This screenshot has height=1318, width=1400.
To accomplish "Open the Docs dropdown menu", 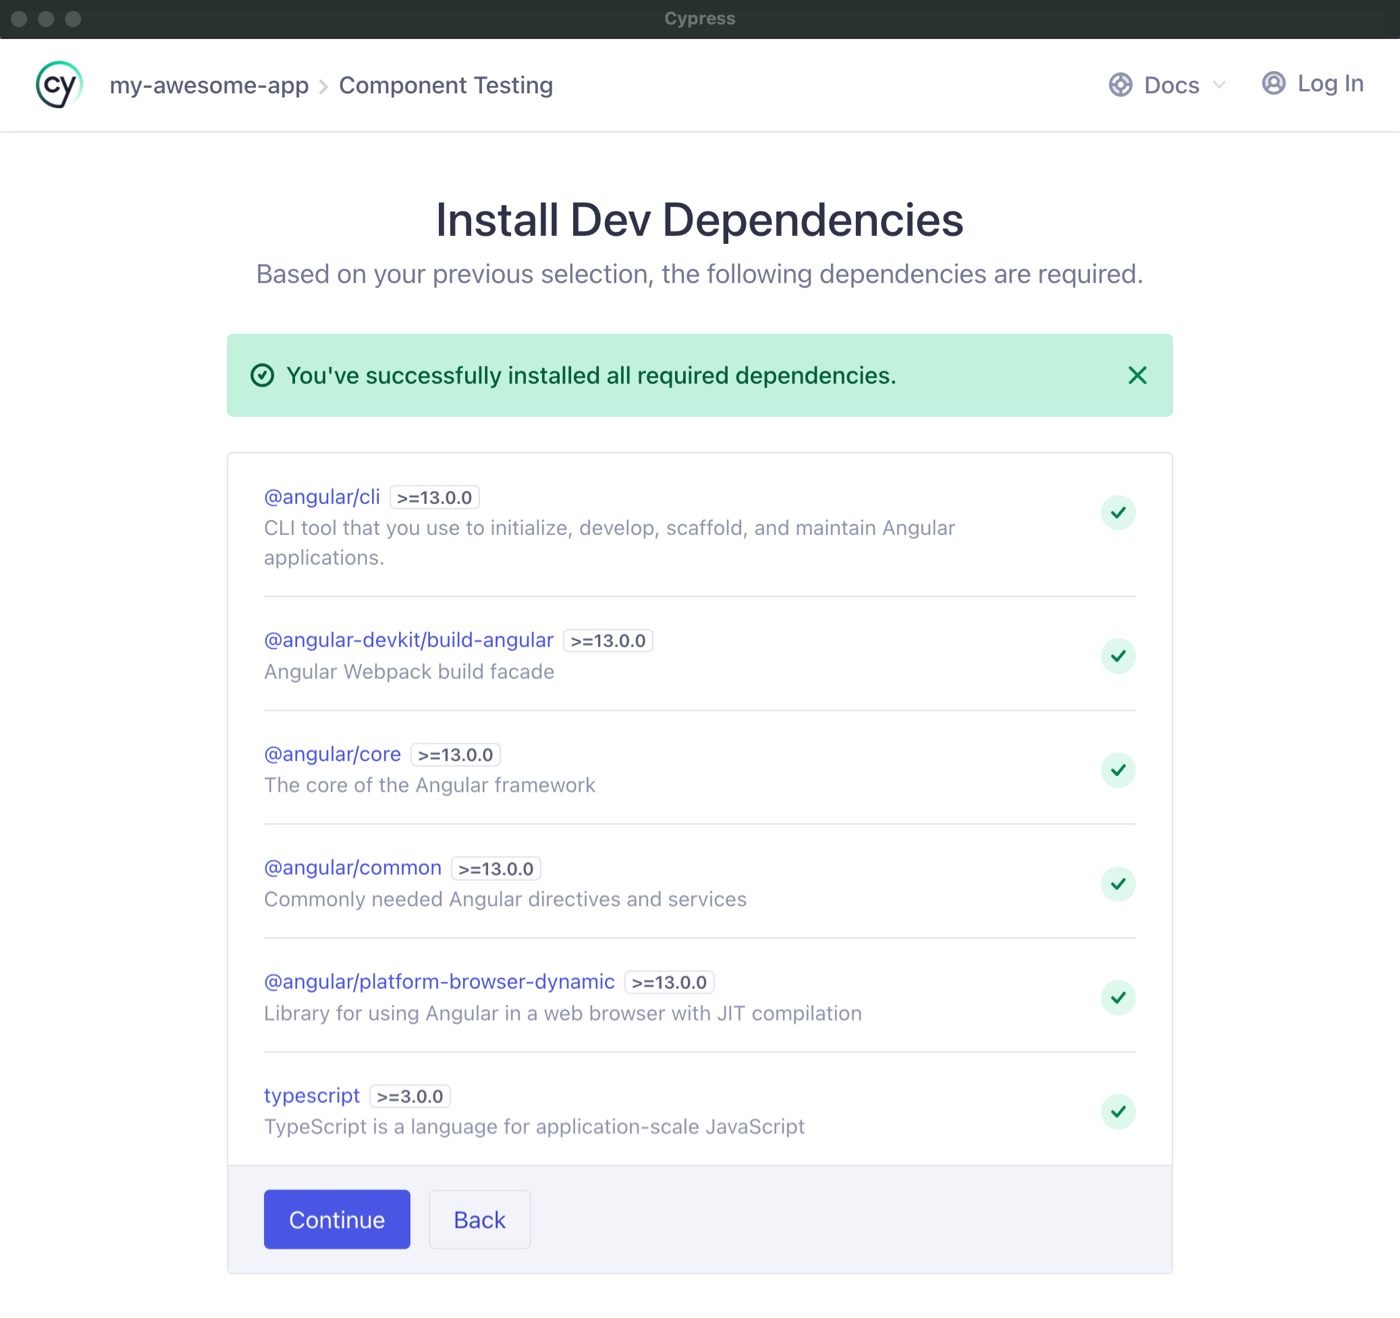I will point(1218,85).
